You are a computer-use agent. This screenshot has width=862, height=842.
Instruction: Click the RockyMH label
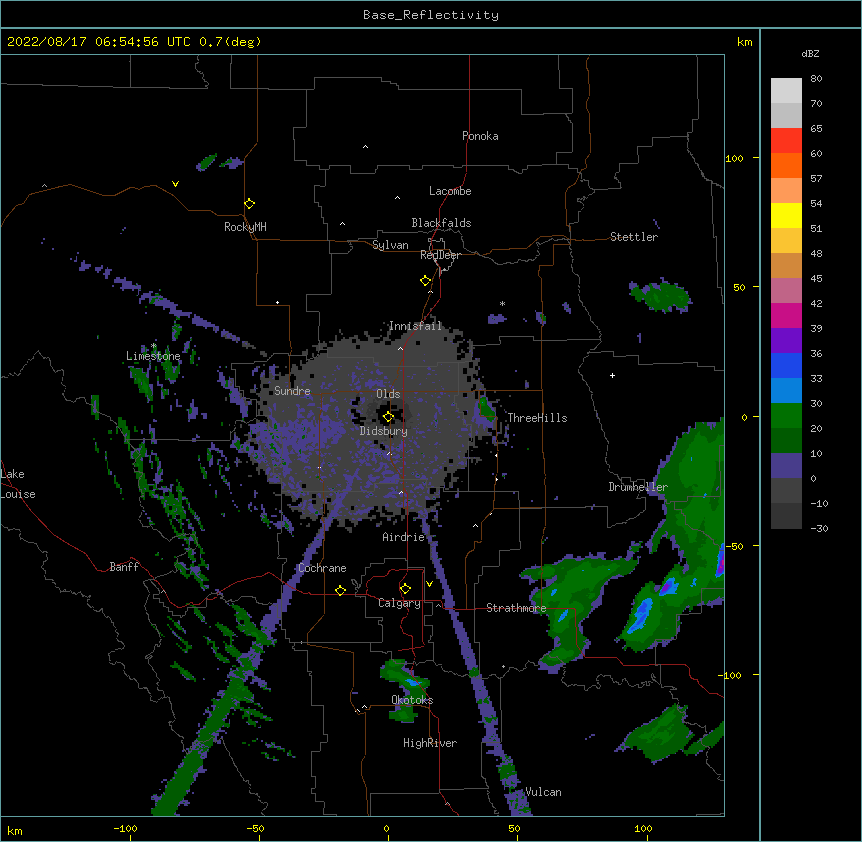click(245, 227)
